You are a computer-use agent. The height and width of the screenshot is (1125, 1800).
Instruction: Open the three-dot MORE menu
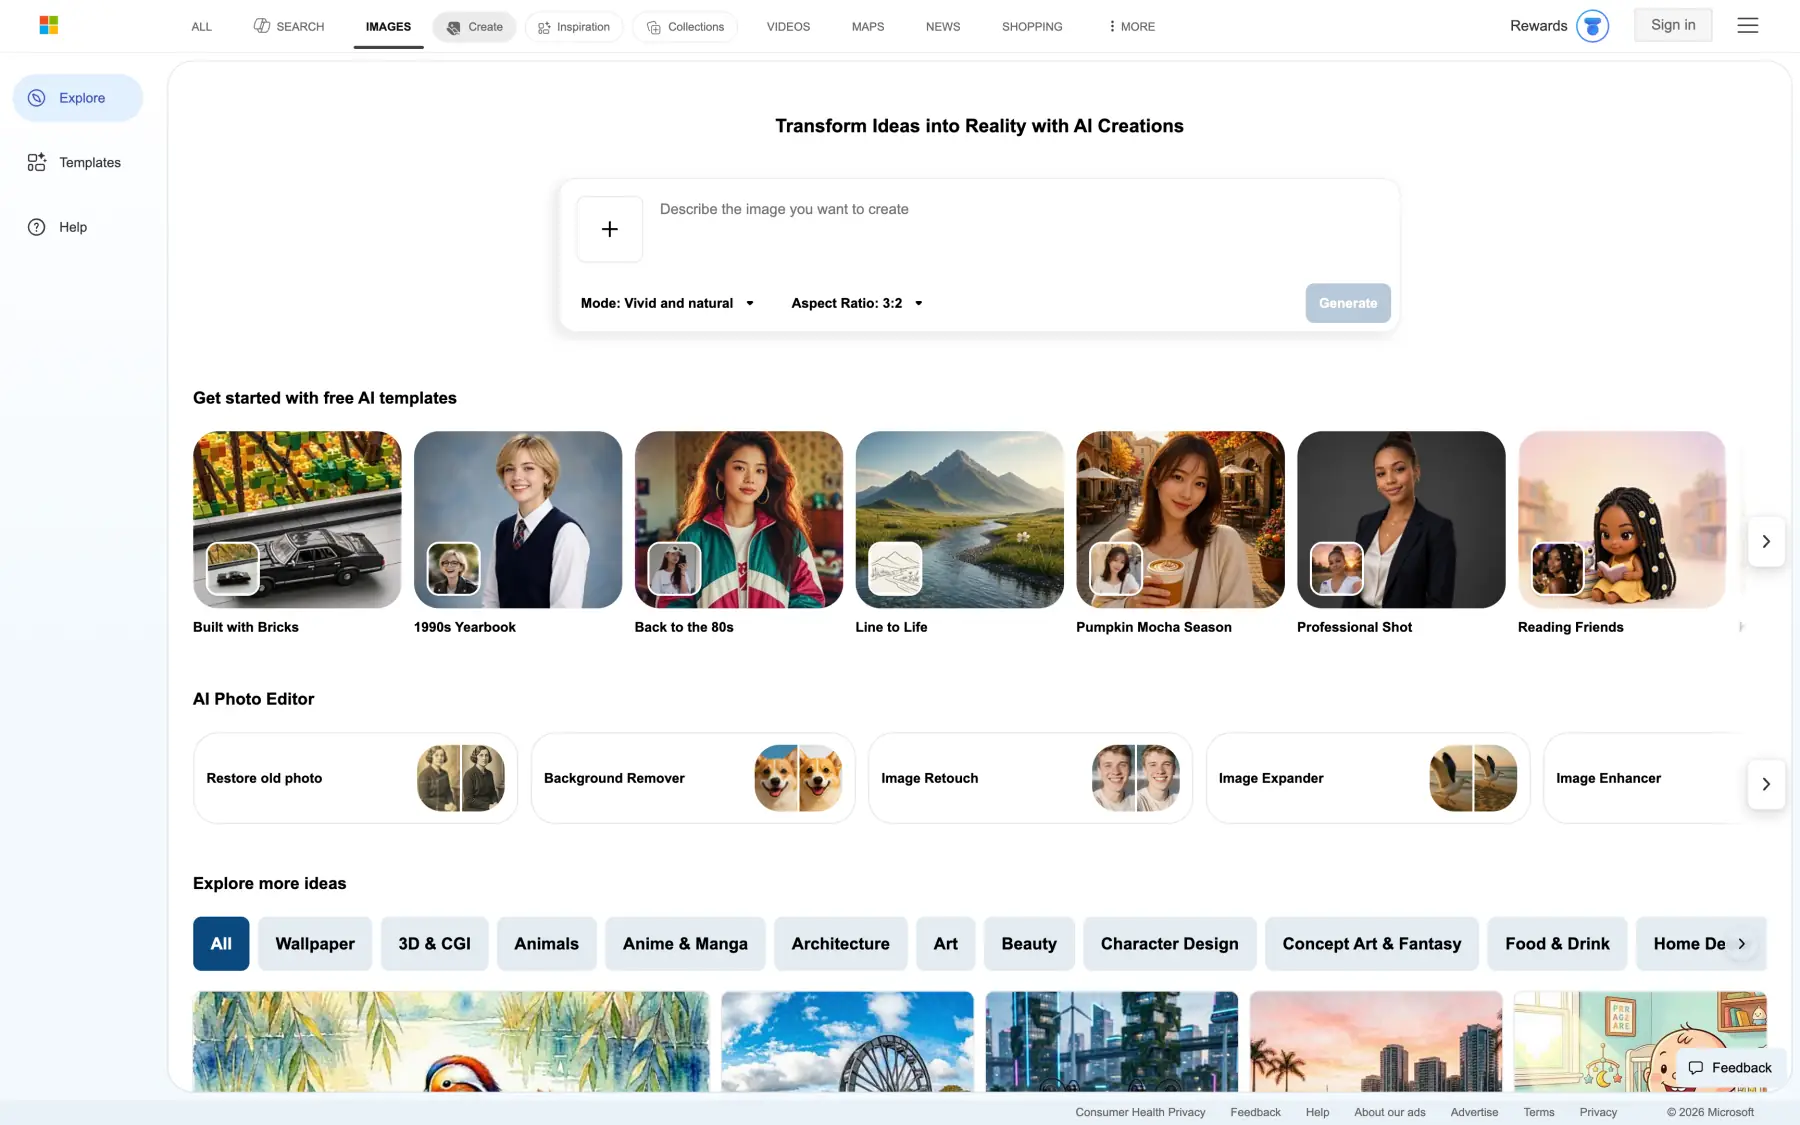(x=1131, y=27)
